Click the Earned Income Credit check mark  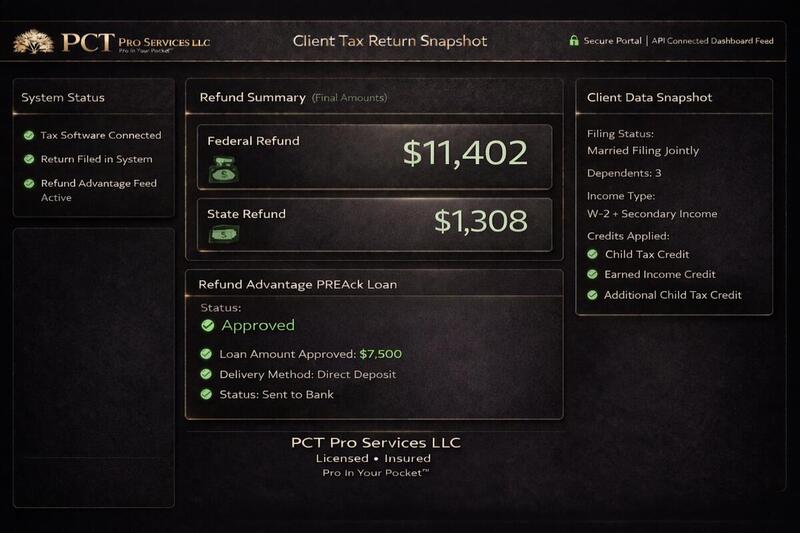coord(592,274)
